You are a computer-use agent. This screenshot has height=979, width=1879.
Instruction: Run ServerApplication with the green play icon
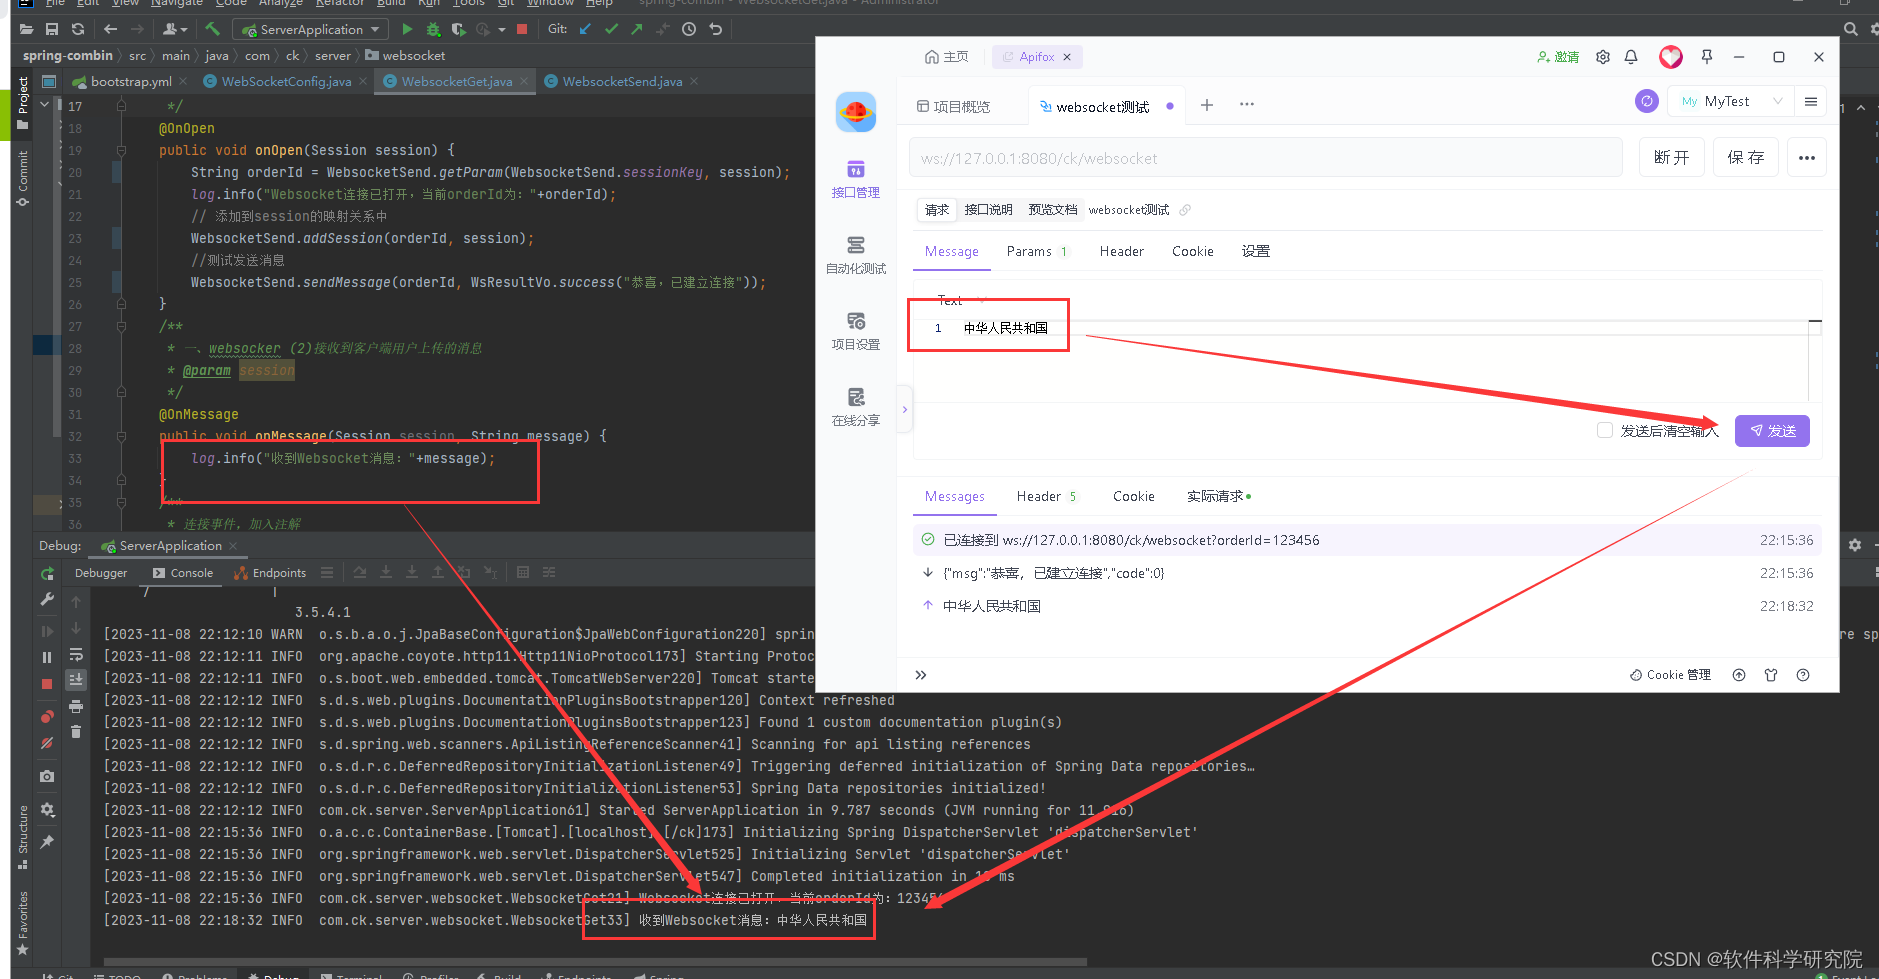408,28
